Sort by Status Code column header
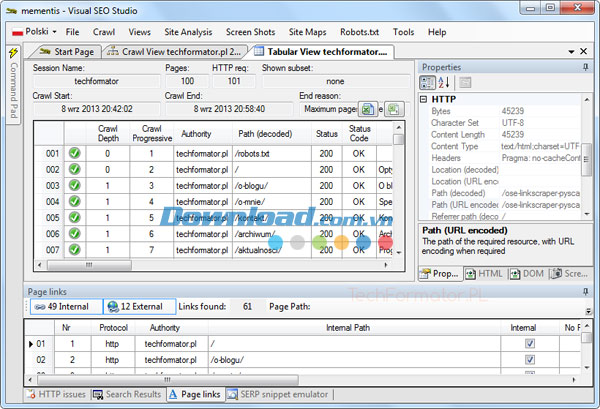The height and width of the screenshot is (409, 600). click(x=359, y=134)
